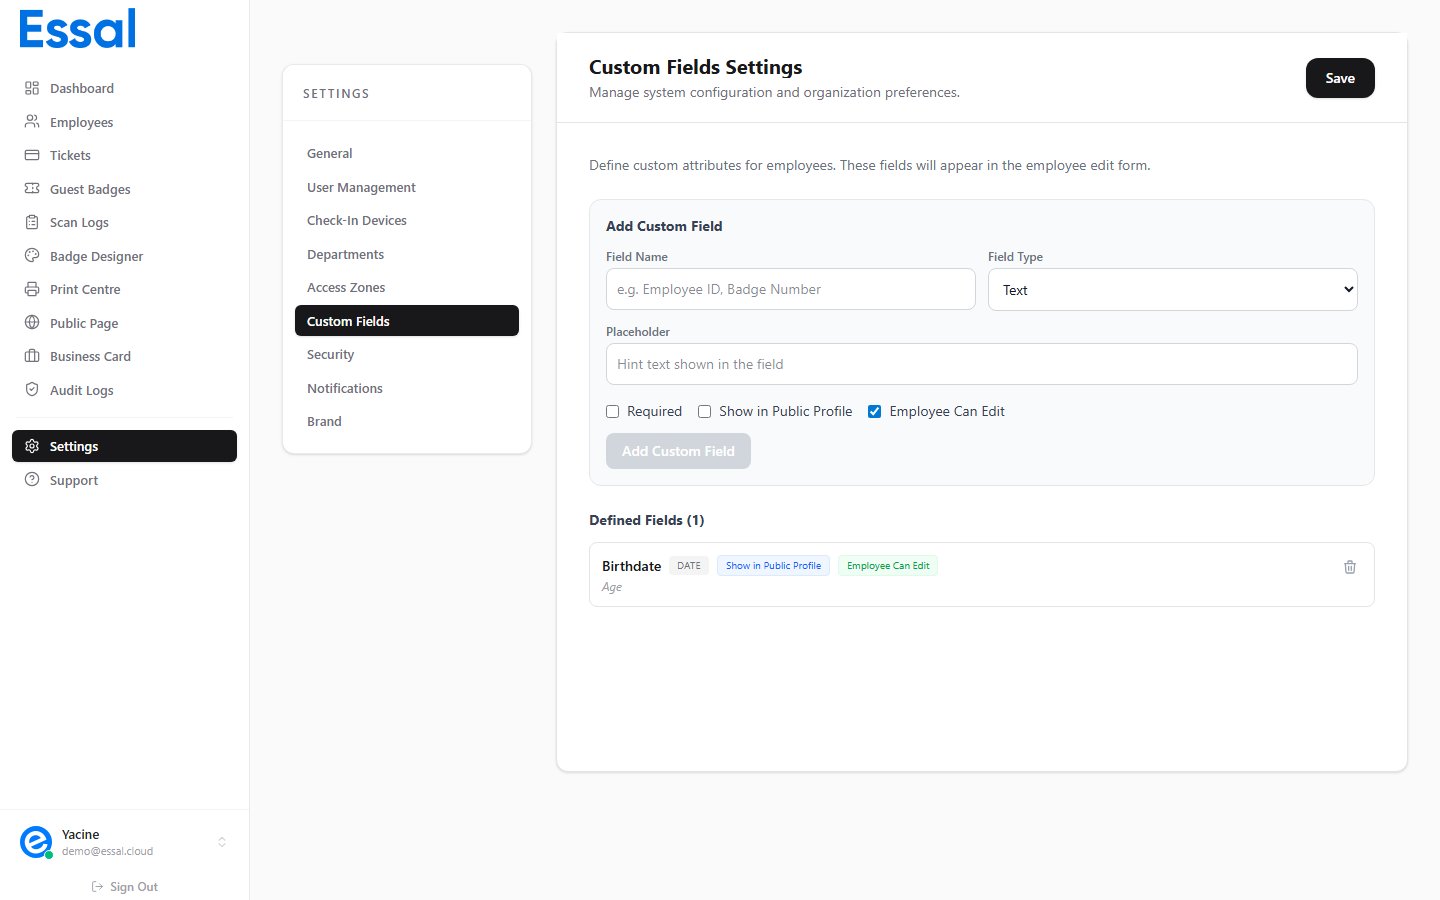Open Dashboard from sidebar
1440x900 pixels.
pos(124,88)
